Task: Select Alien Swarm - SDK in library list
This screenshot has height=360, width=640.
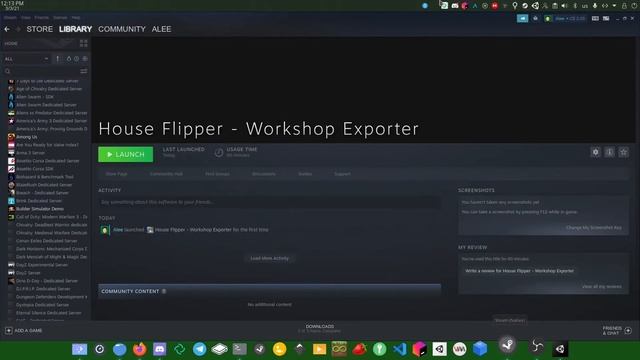Action: click(35, 97)
